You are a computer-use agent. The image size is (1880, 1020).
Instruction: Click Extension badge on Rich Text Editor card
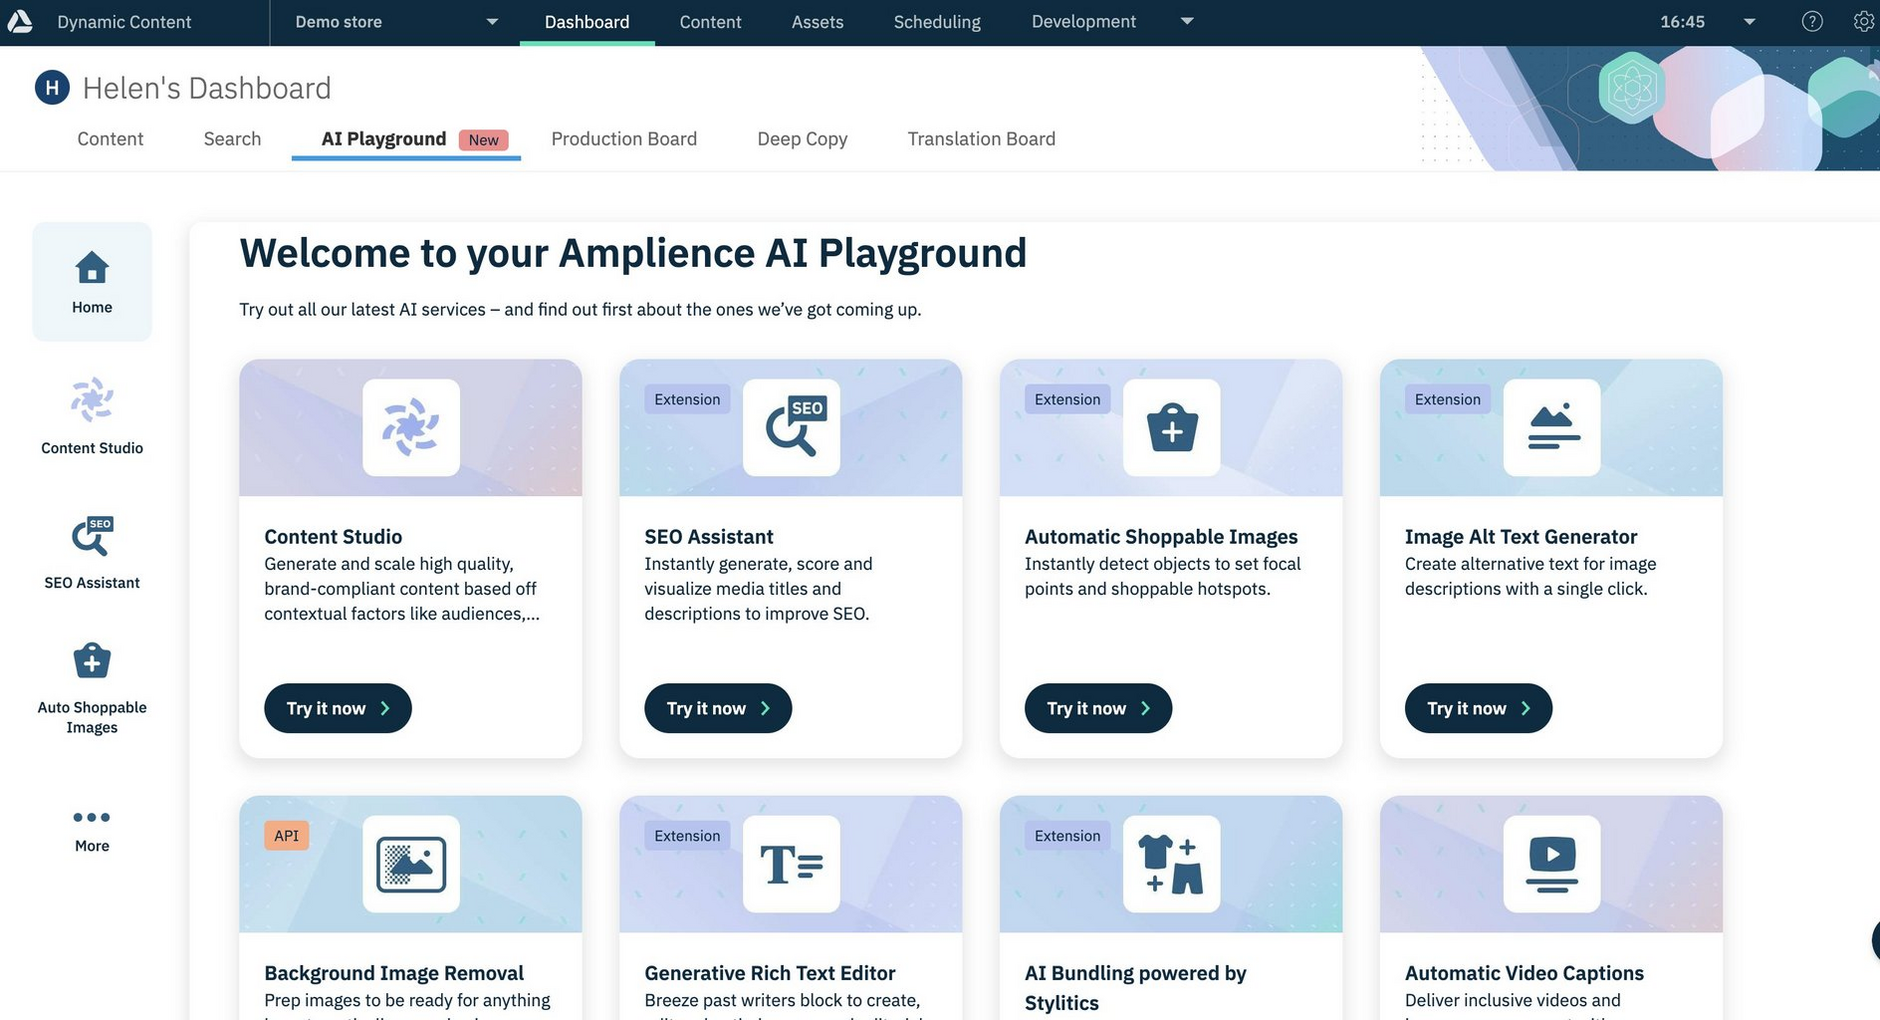(x=687, y=835)
